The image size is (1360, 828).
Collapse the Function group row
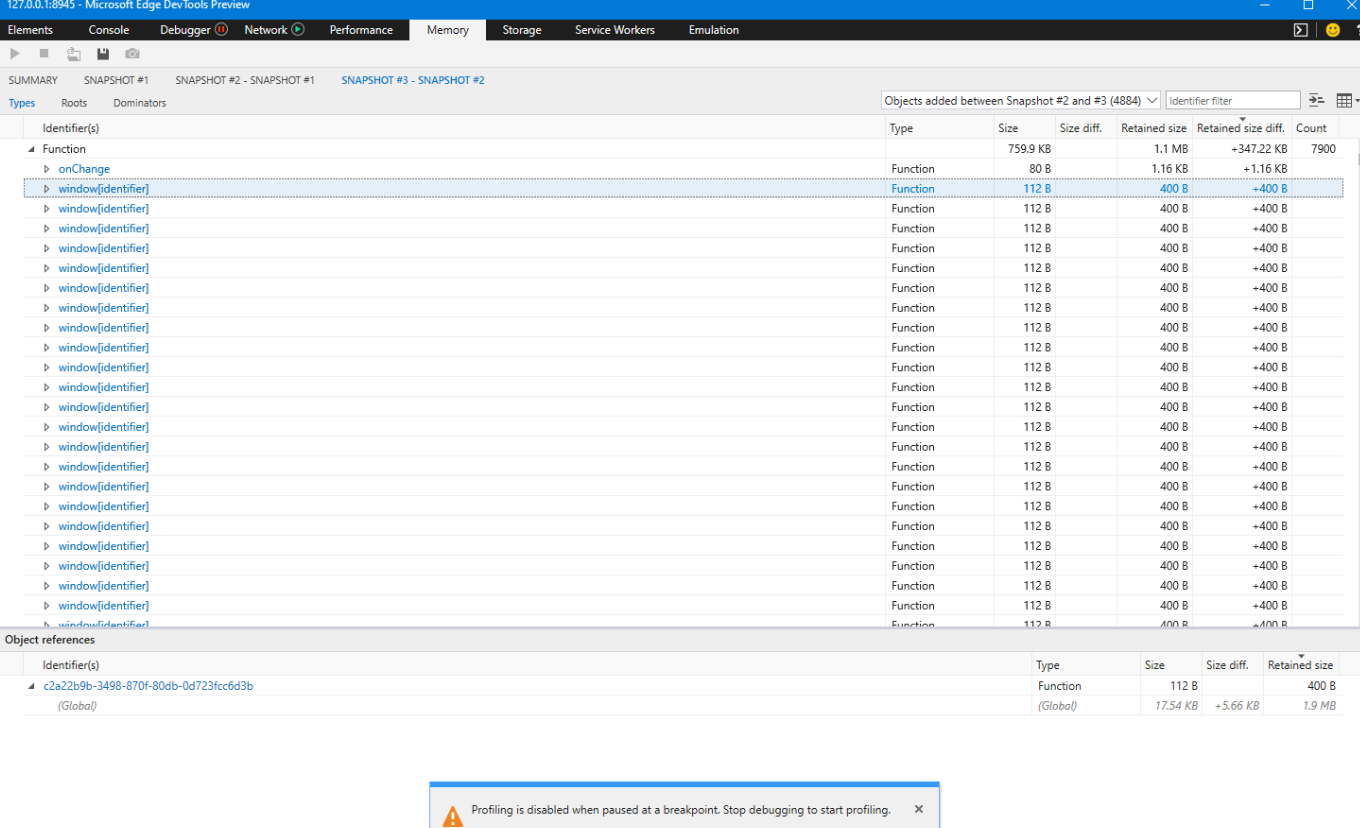coord(32,148)
